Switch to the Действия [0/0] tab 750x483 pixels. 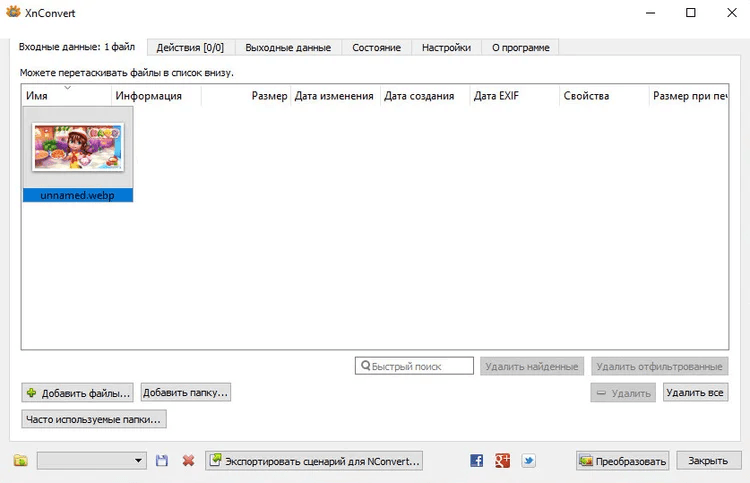190,47
